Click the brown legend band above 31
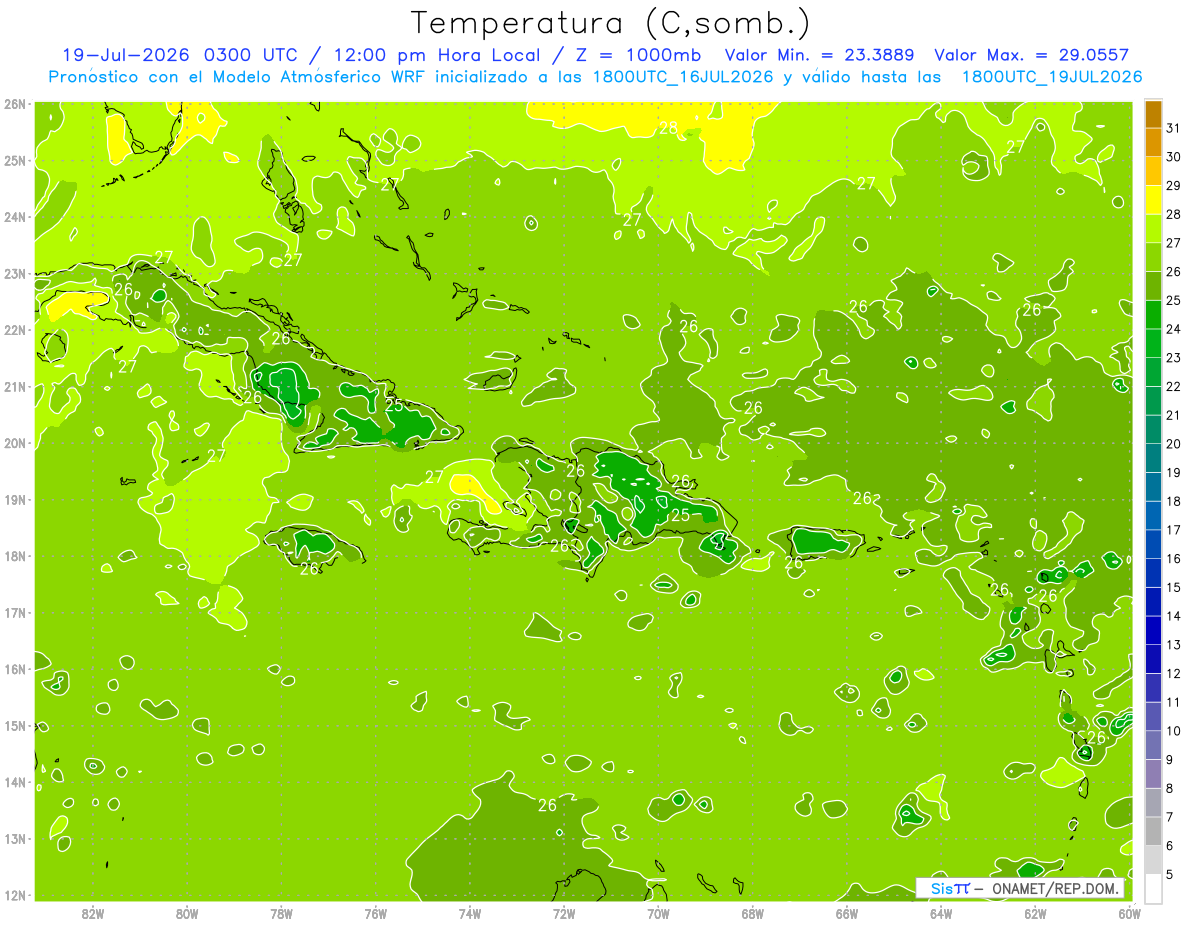This screenshot has width=1200, height=927. [1153, 114]
